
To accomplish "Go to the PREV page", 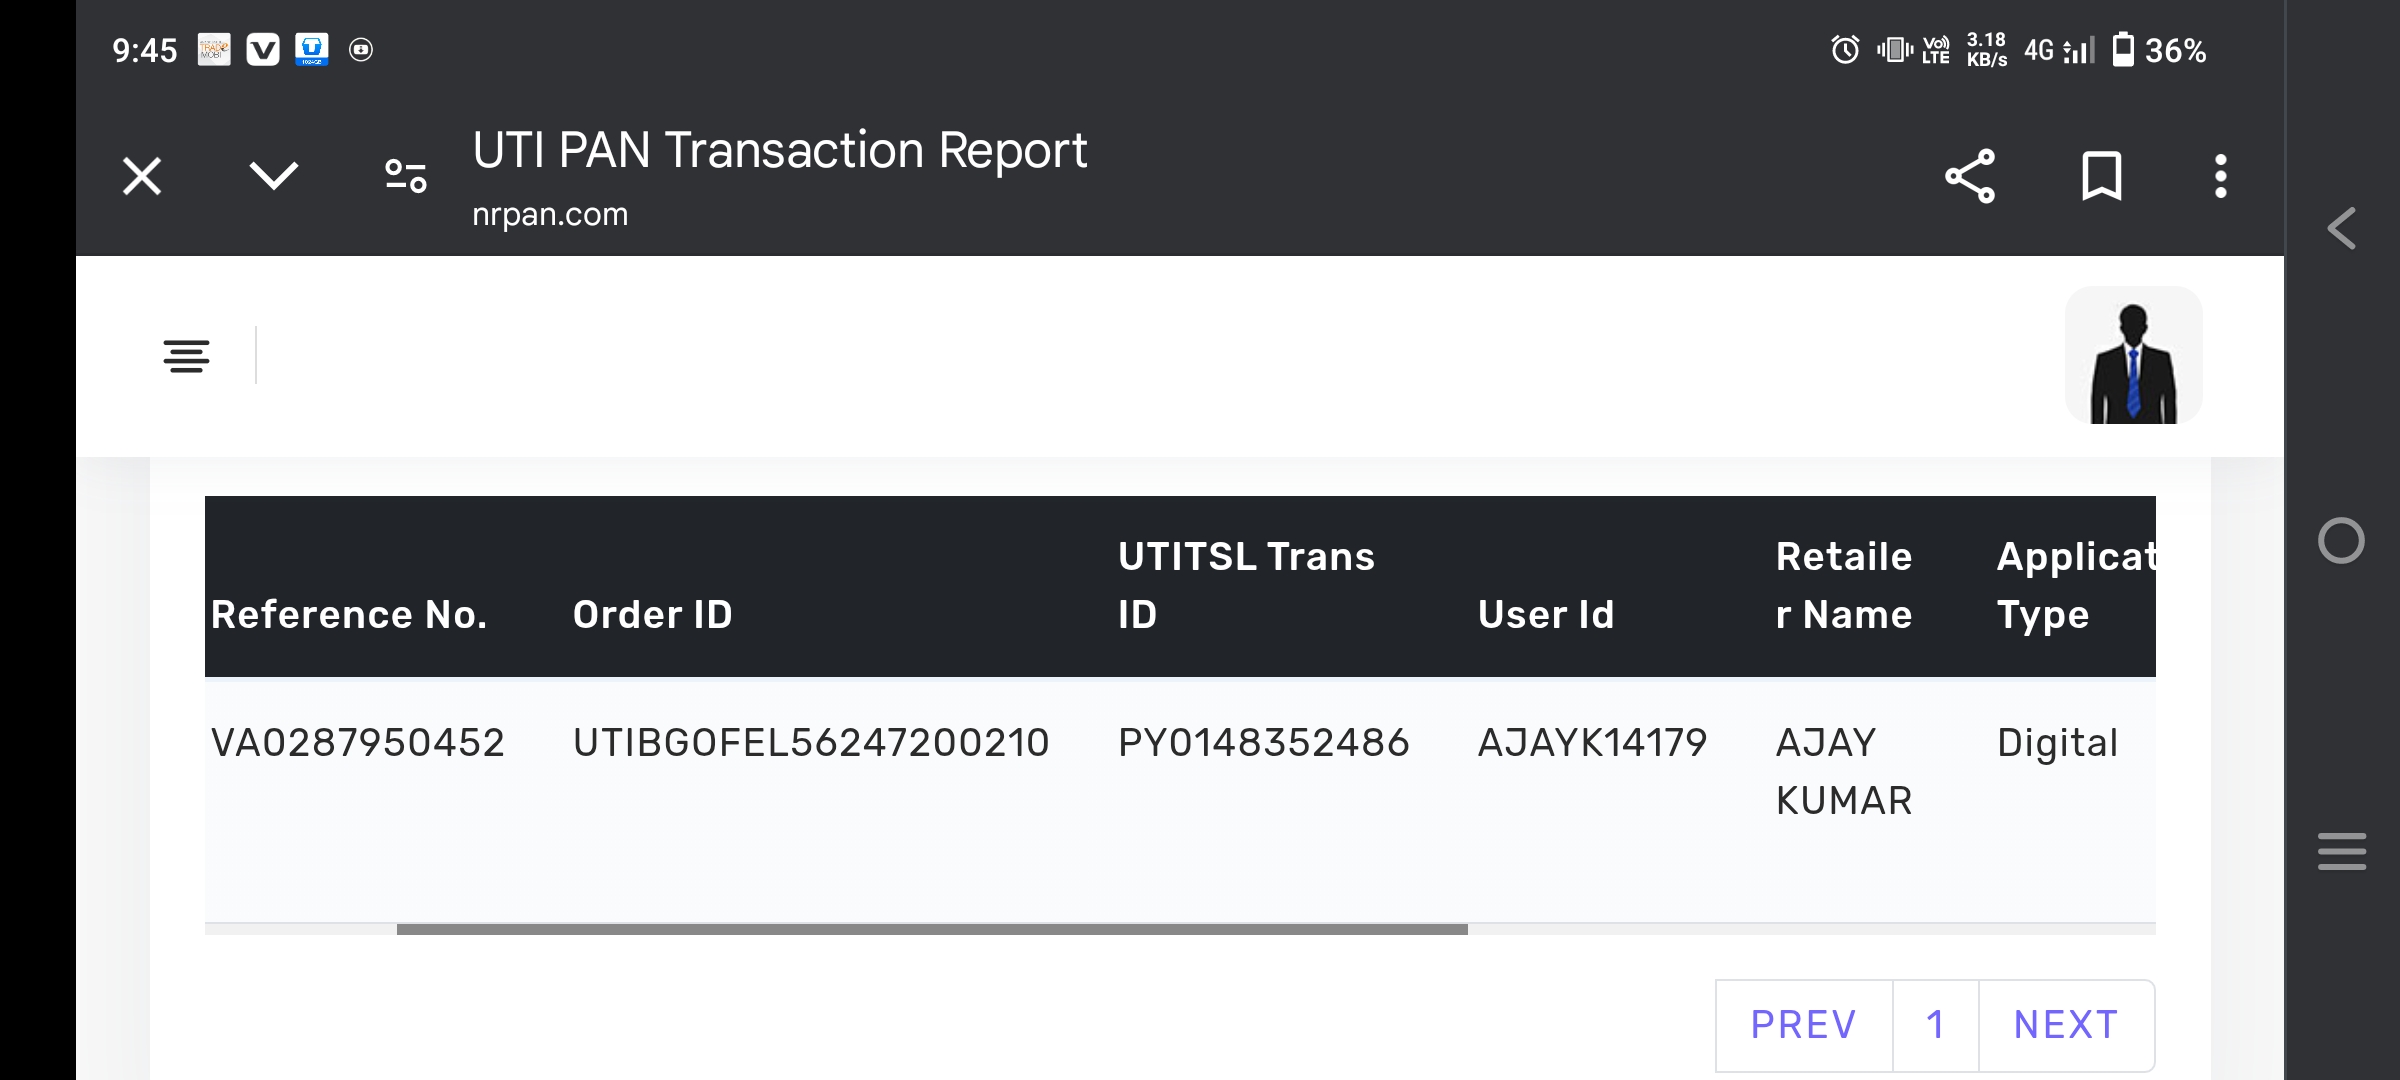I will [1803, 1025].
